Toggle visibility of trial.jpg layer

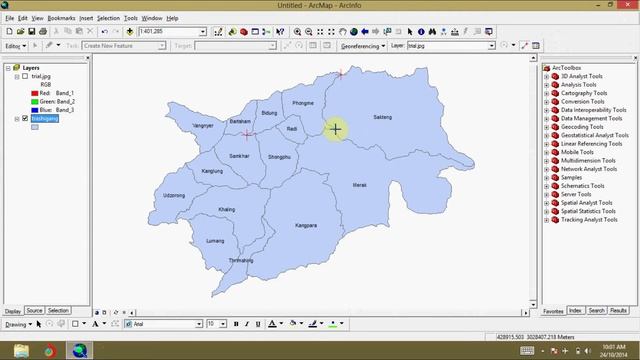25,76
